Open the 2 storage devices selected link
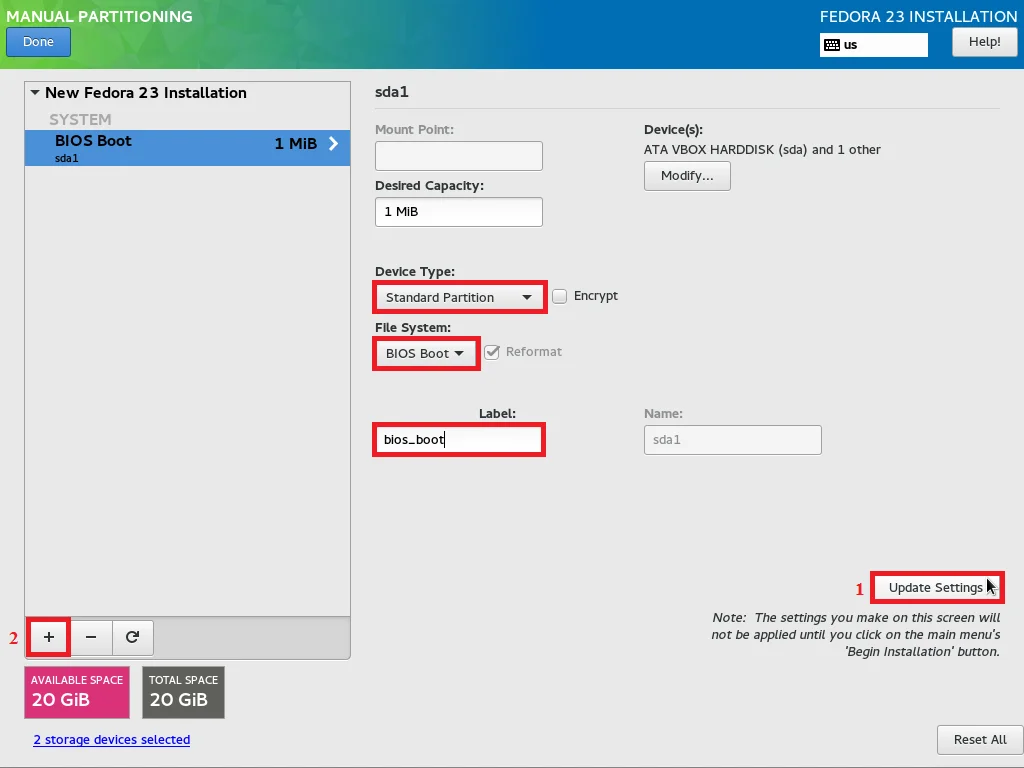Screen dimensions: 1024x768 click(112, 739)
